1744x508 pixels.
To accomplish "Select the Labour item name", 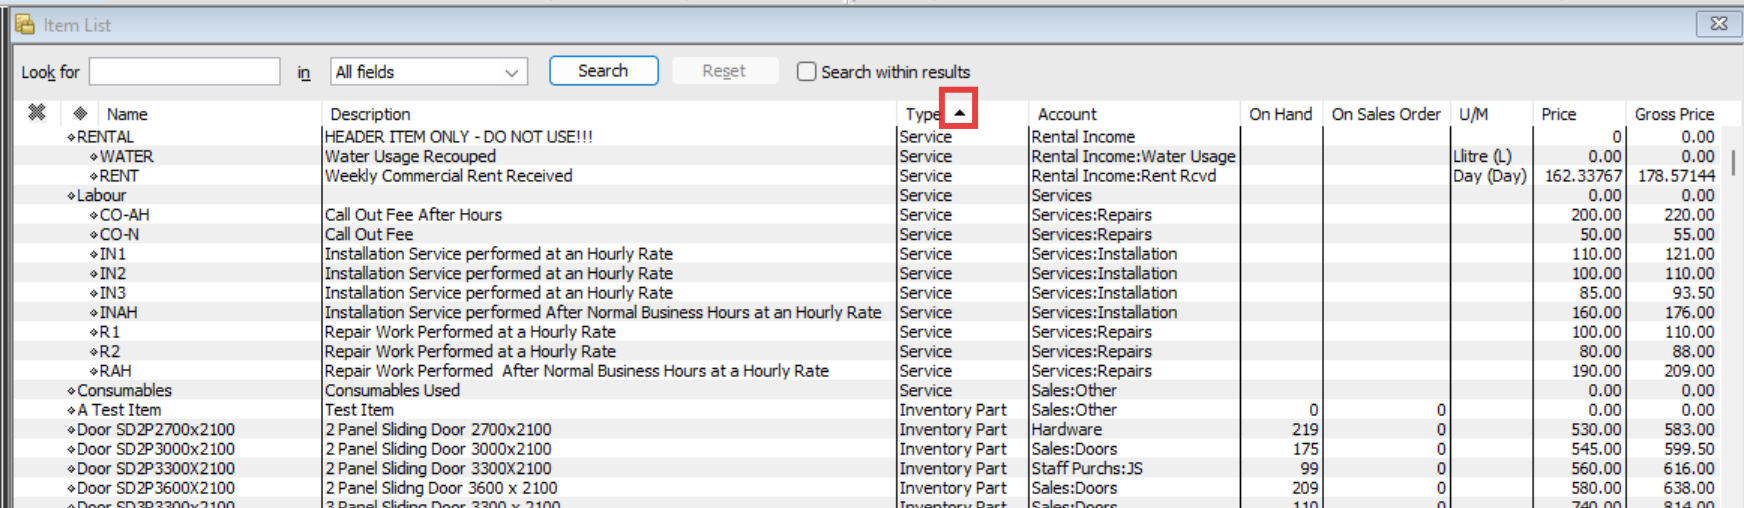I will tap(101, 196).
